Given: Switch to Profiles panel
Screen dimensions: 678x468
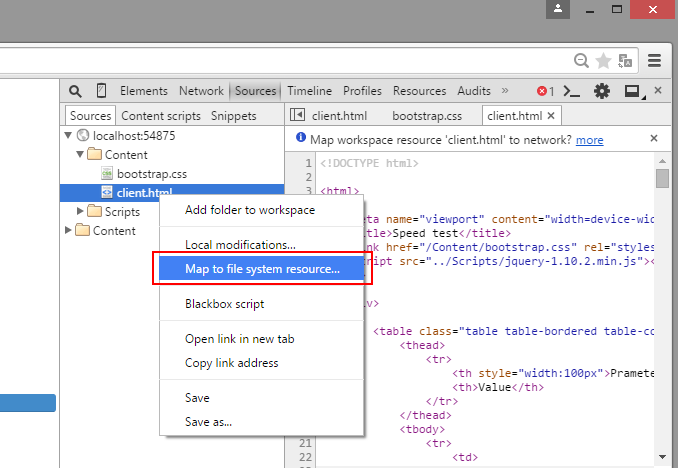Looking at the screenshot, I should click(362, 91).
